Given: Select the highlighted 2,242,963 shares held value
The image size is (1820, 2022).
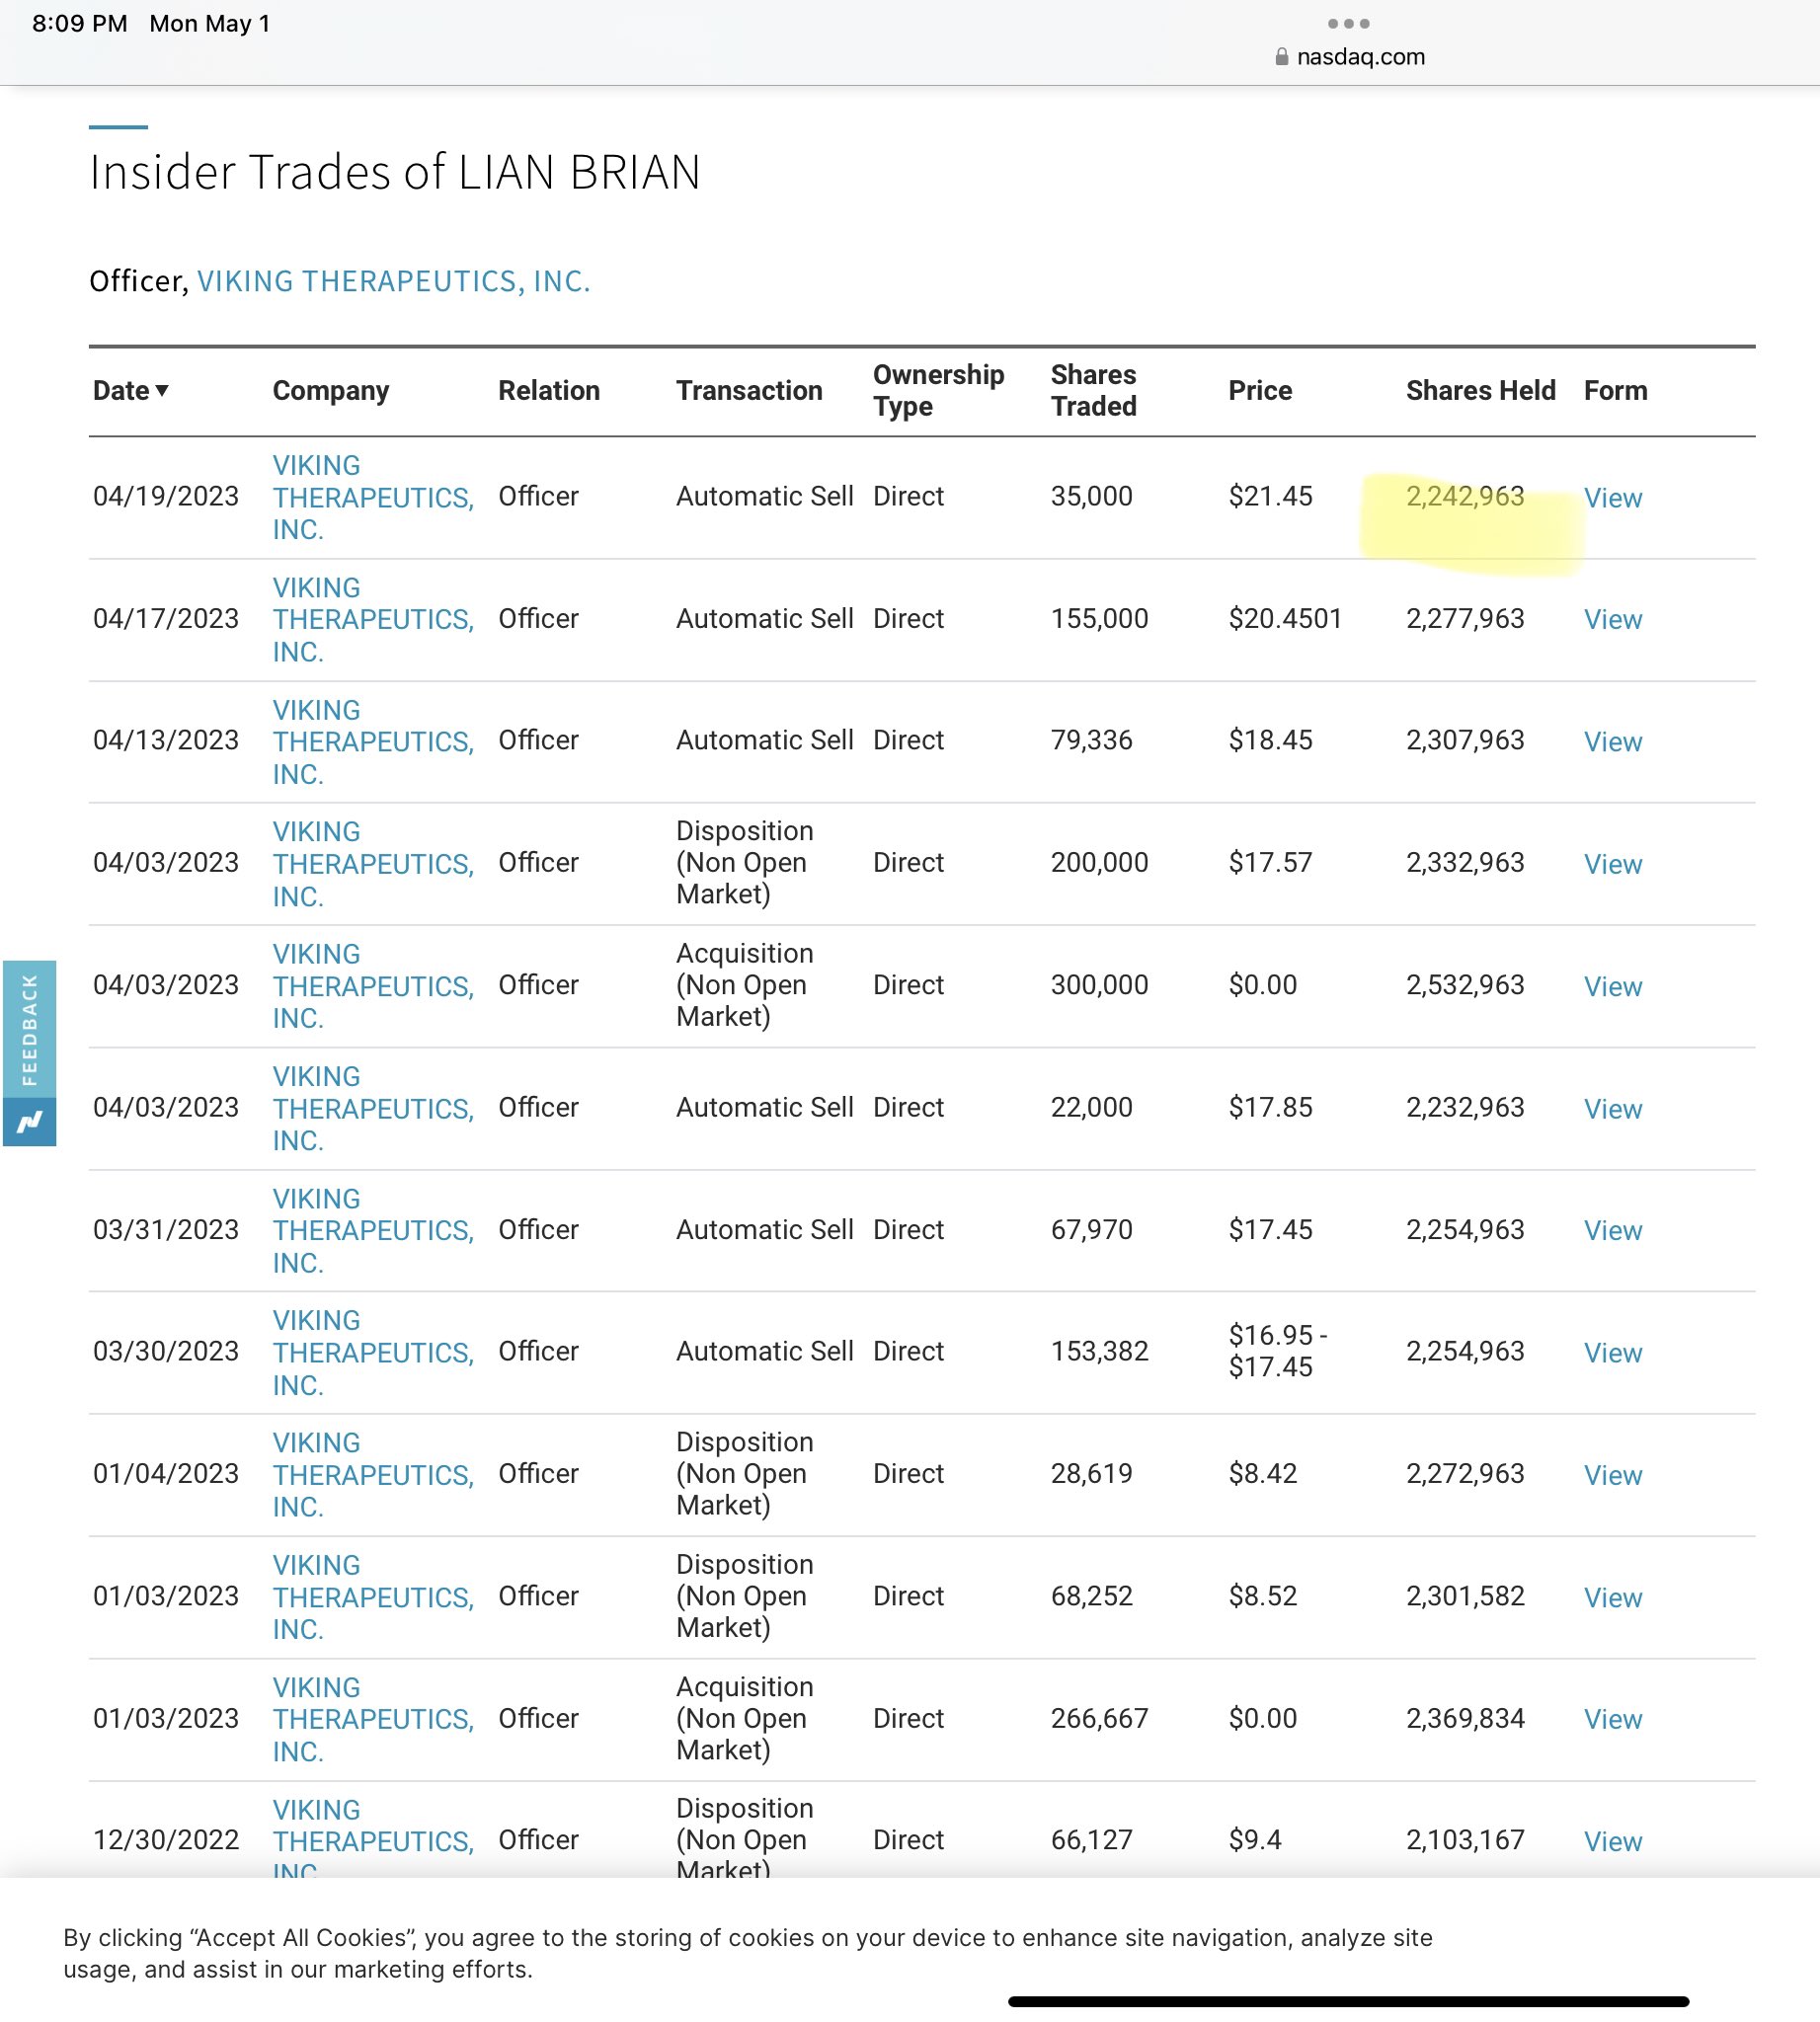Looking at the screenshot, I should tap(1465, 496).
